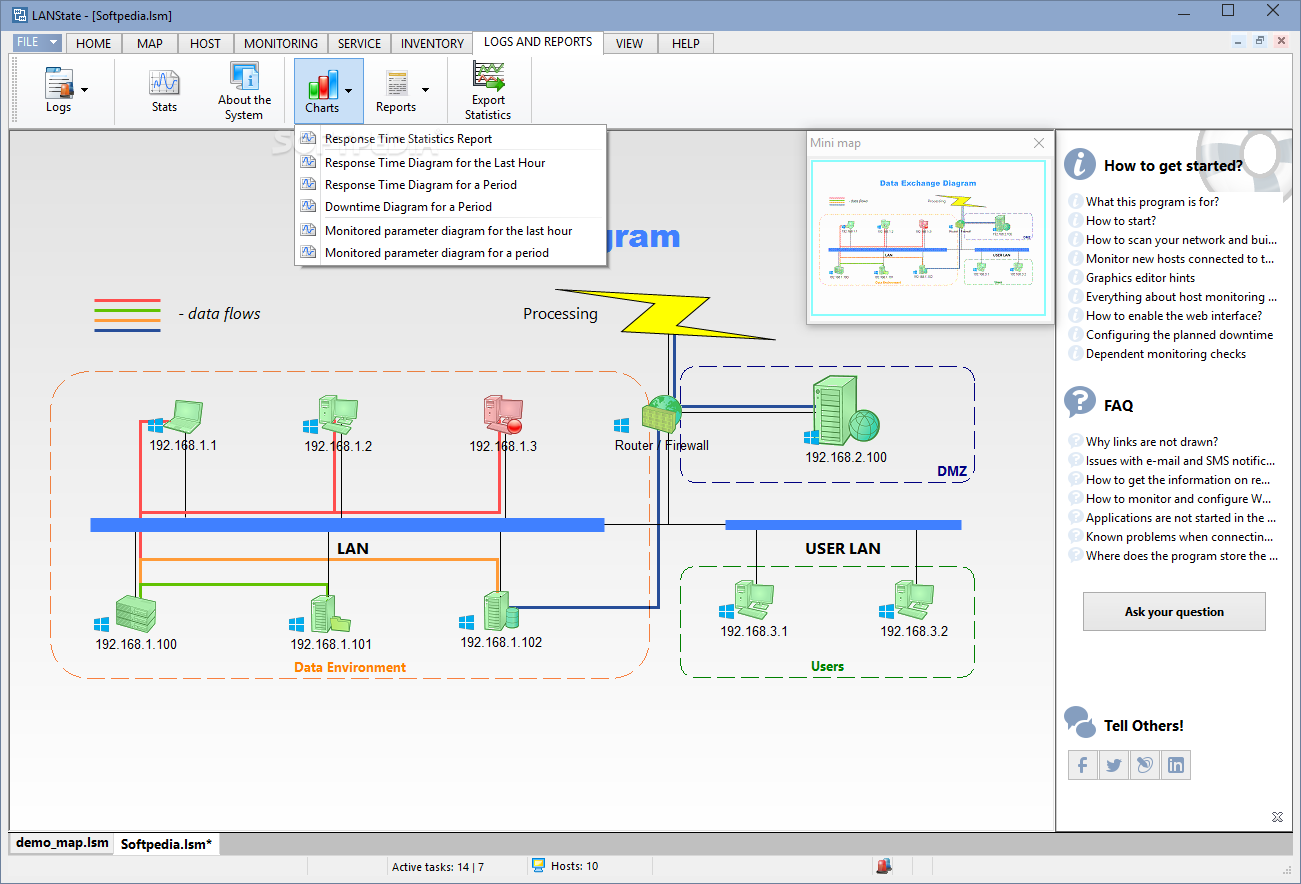1301x884 pixels.
Task: Open the FILE dropdown menu
Action: tap(39, 42)
